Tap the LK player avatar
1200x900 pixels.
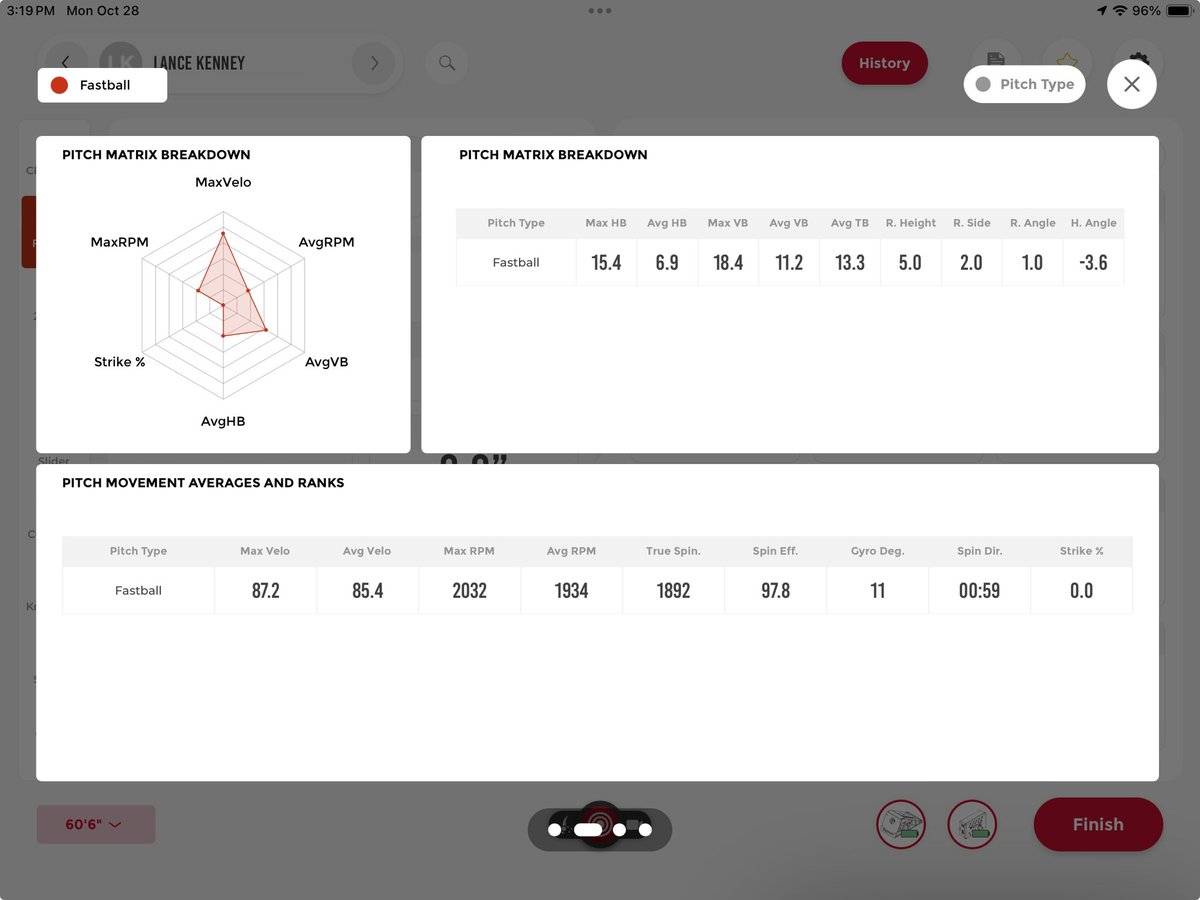click(x=120, y=63)
